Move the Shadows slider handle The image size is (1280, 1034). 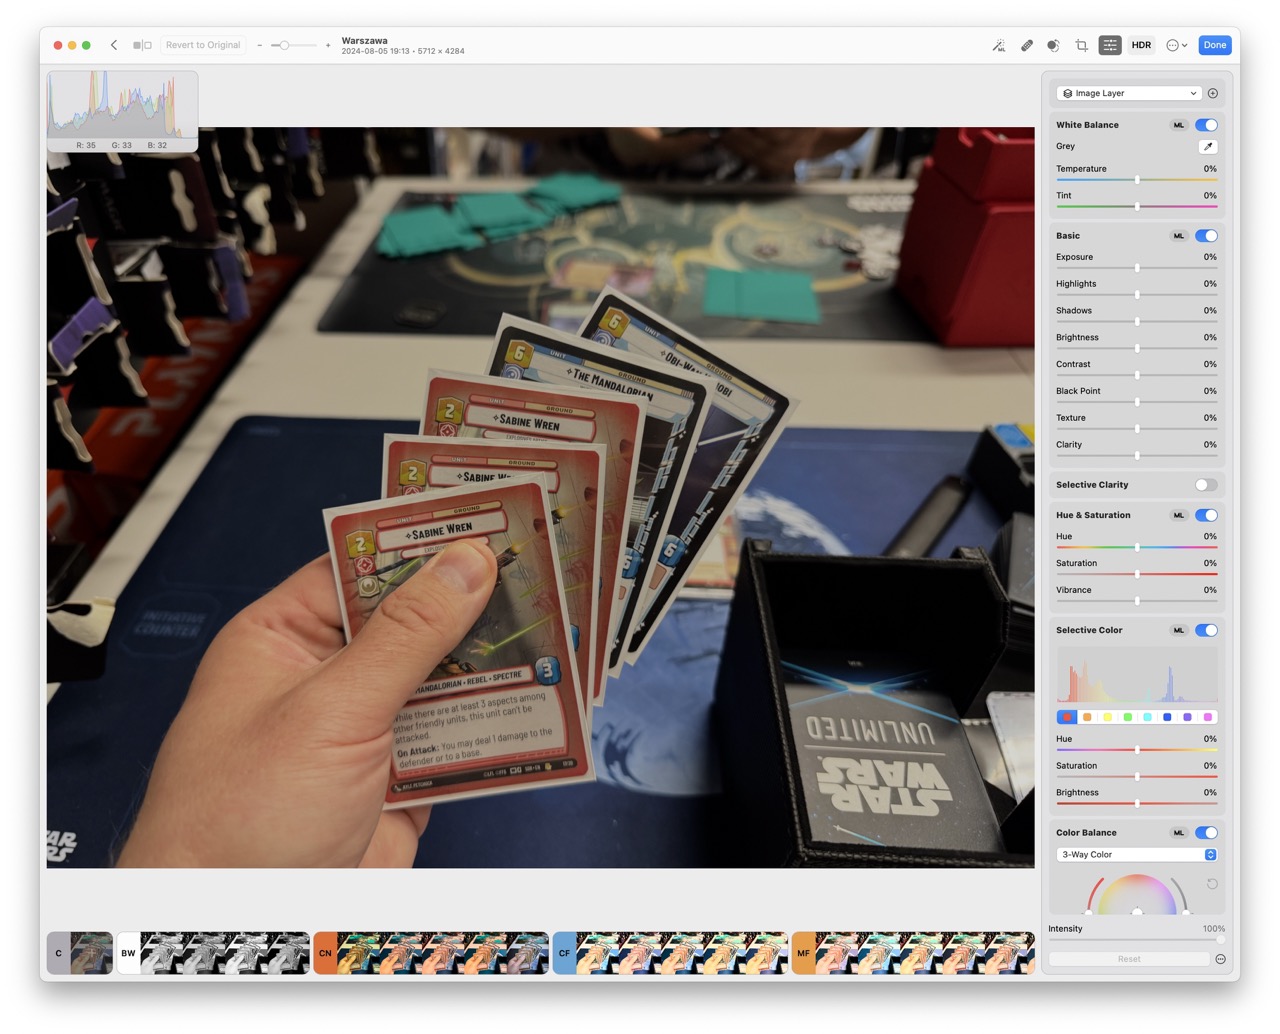point(1137,322)
